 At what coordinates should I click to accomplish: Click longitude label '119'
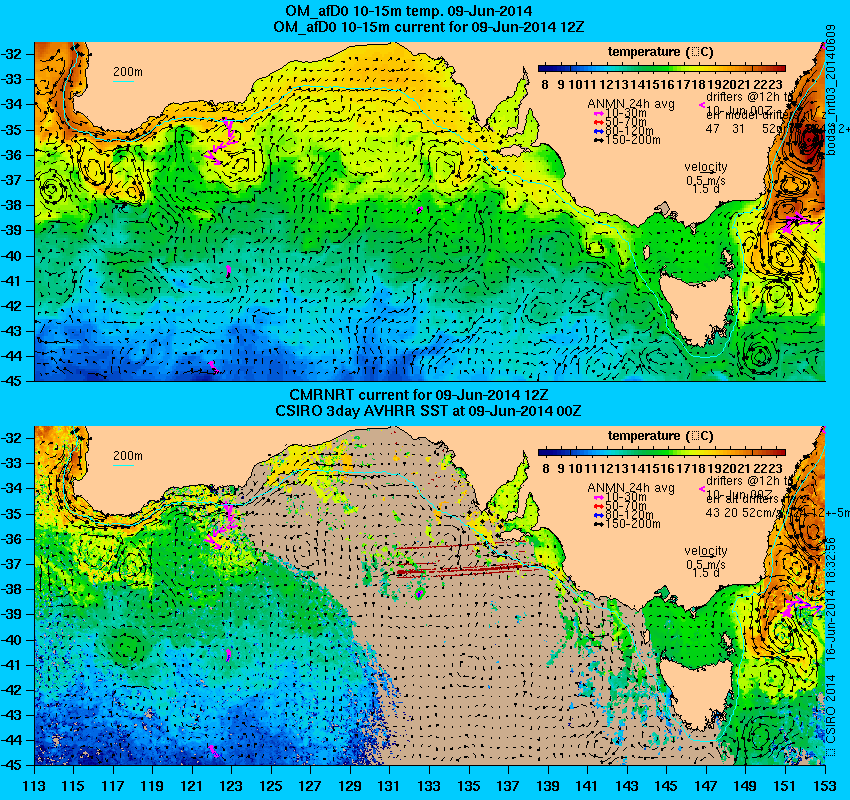(x=152, y=785)
